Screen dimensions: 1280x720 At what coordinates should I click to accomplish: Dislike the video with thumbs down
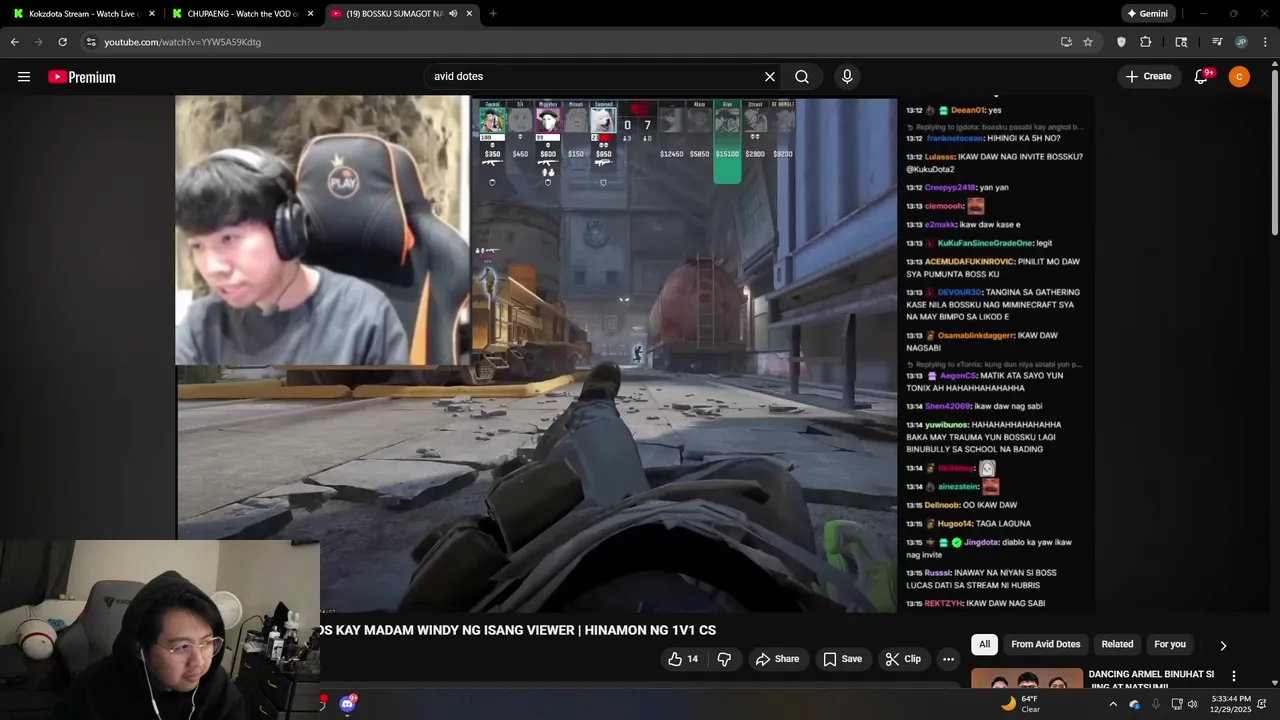724,659
